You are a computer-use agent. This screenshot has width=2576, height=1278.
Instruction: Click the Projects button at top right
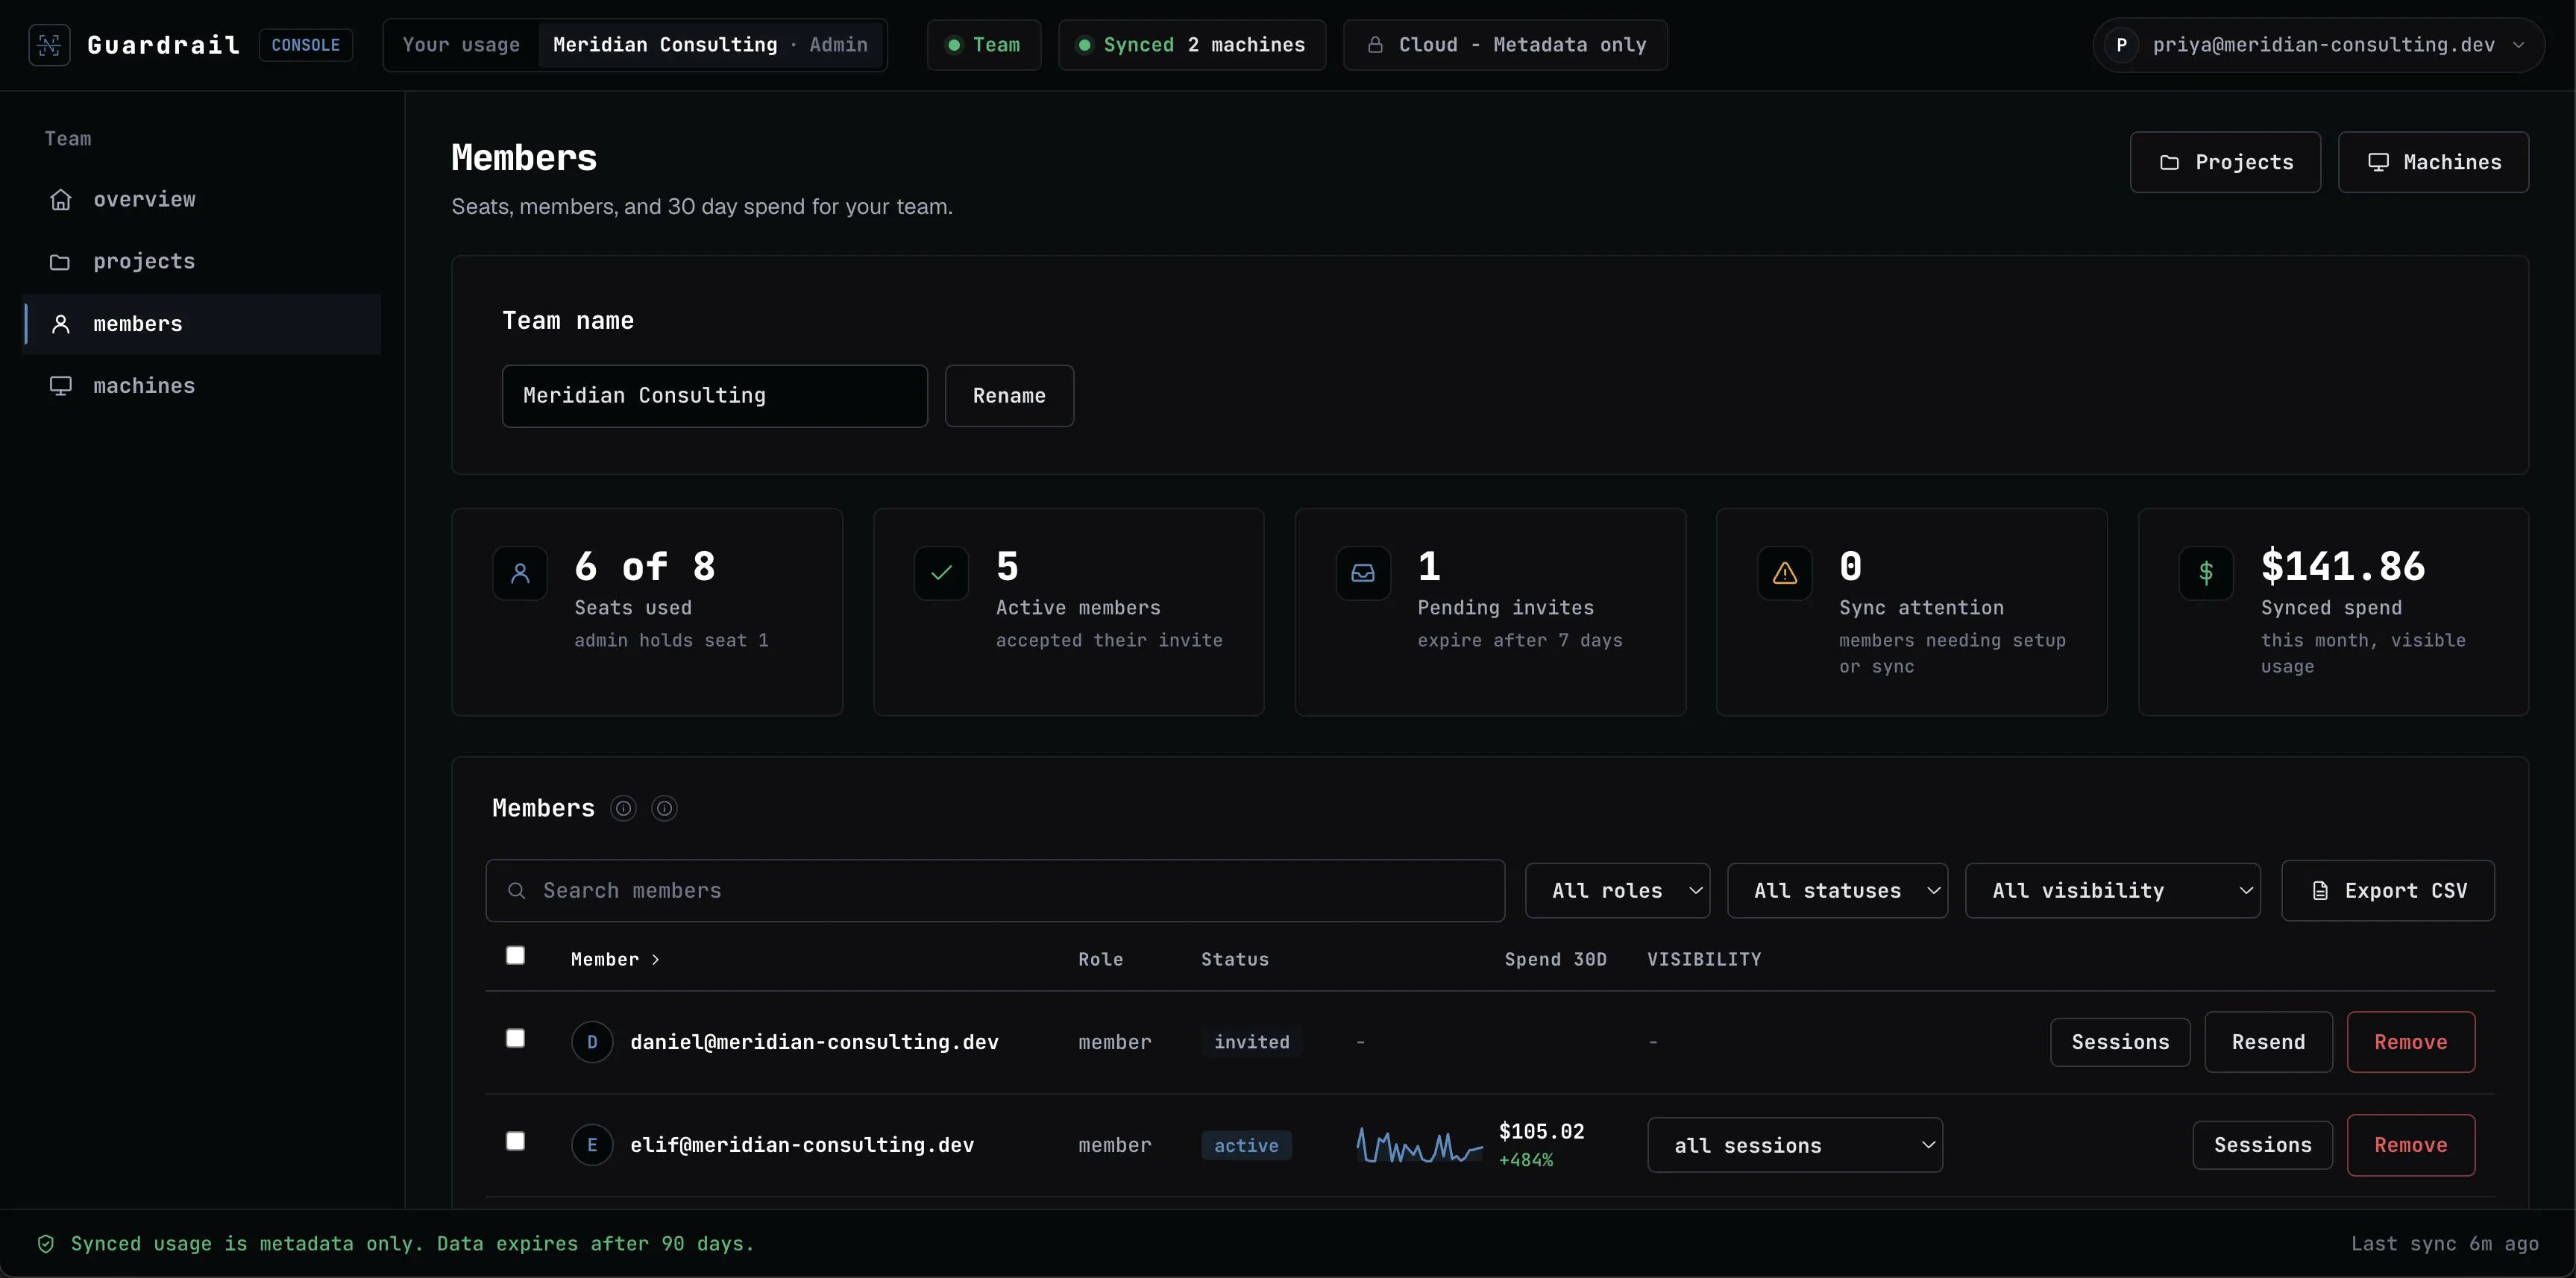pos(2225,162)
